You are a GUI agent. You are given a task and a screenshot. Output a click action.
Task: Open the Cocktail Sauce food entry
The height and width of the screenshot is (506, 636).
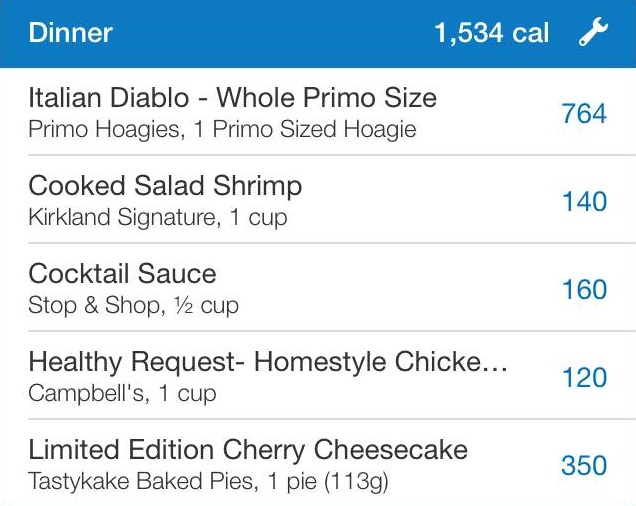pos(122,274)
